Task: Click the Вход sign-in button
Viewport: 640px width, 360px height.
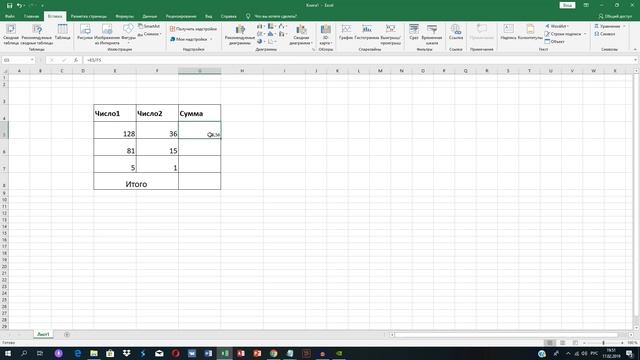Action: (567, 5)
